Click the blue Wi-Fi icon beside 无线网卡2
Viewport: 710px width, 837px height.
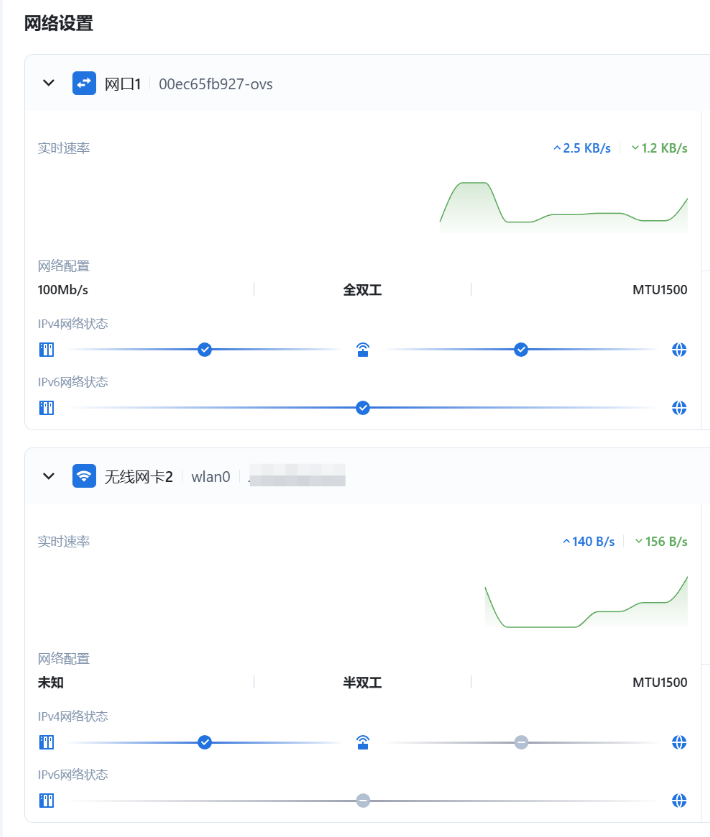[x=84, y=476]
